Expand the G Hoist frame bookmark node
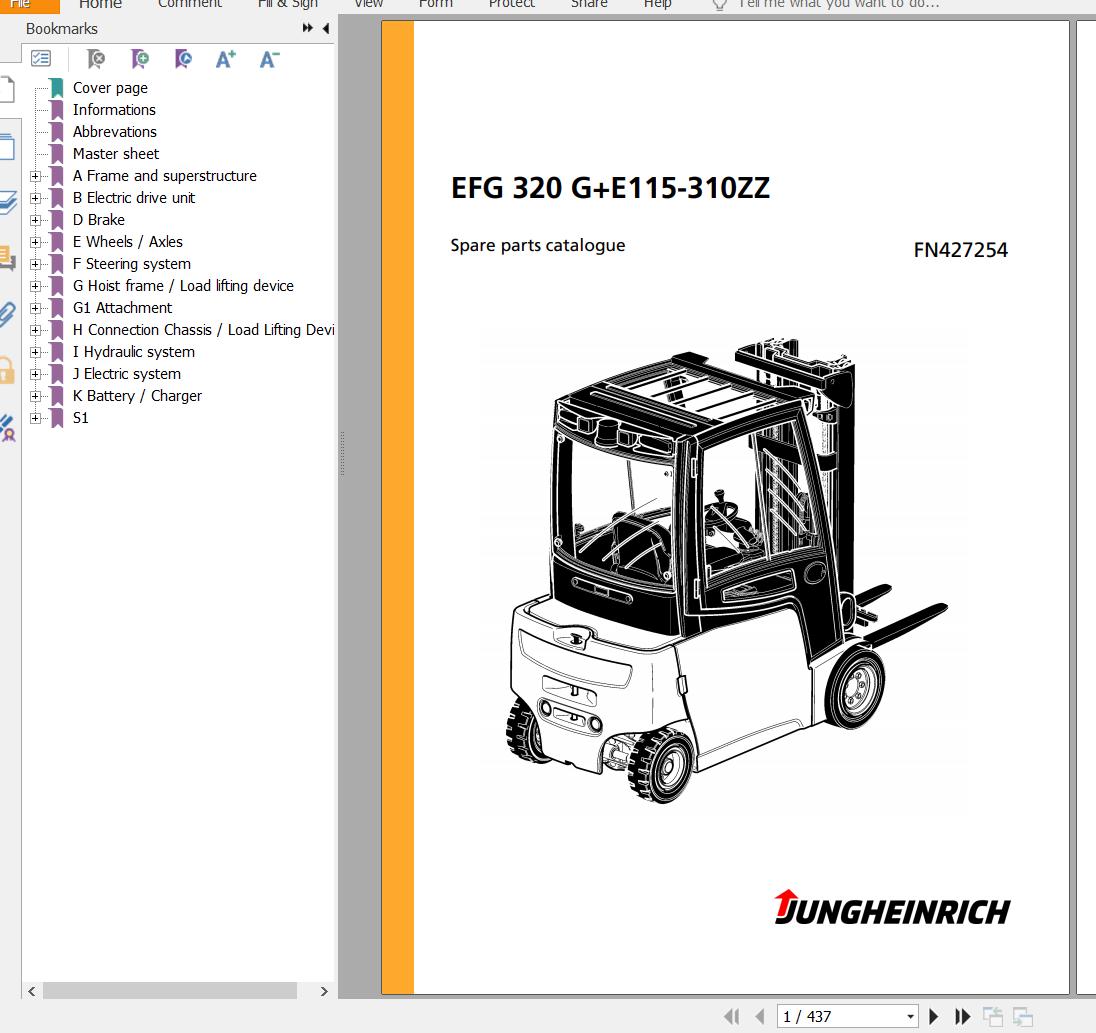 (x=35, y=287)
